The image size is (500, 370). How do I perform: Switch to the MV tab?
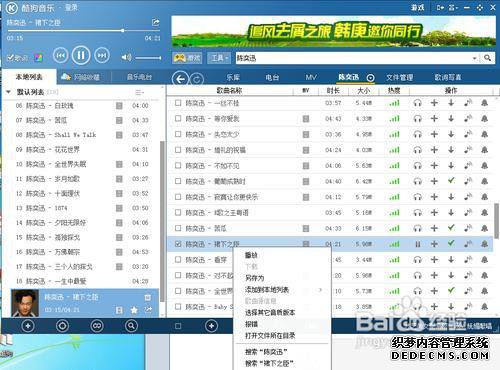tap(311, 77)
